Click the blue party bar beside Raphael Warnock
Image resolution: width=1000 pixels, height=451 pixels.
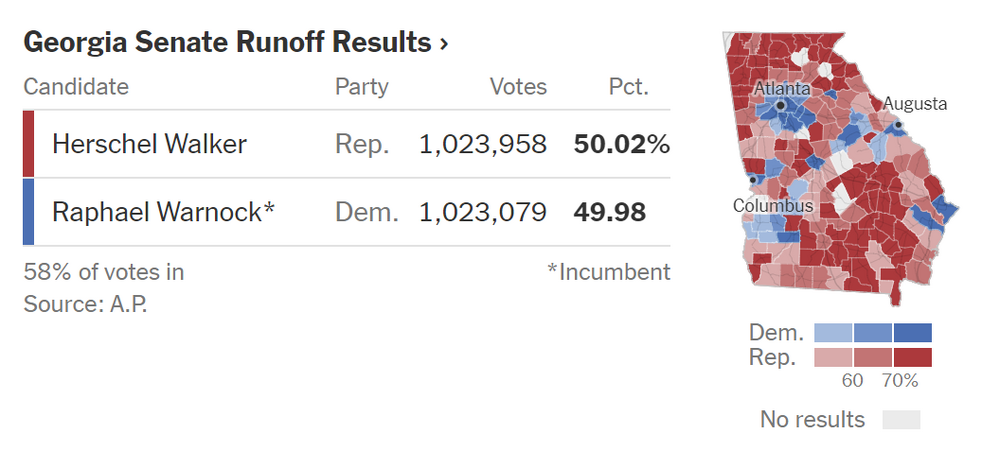pyautogui.click(x=28, y=212)
